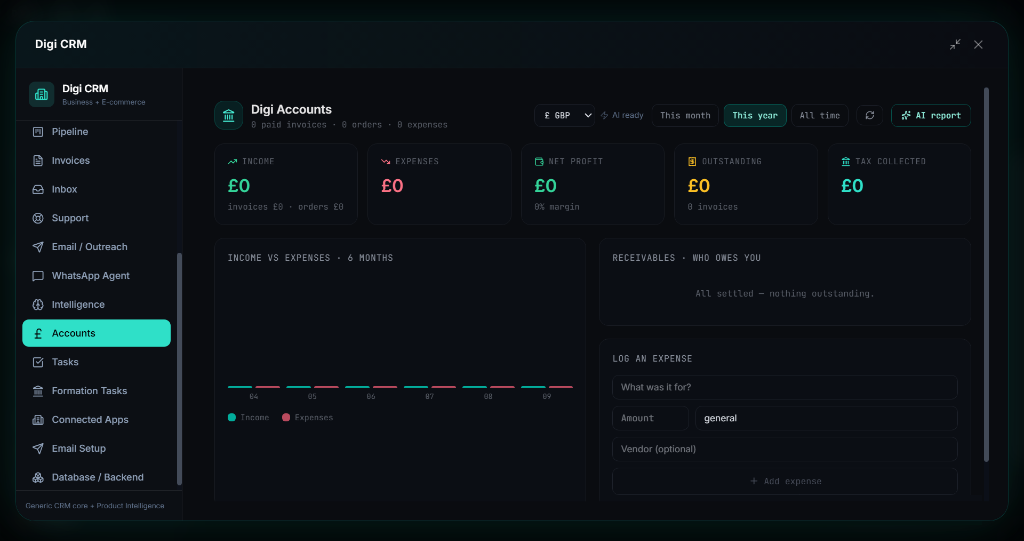Click the pound sign icon beside Accounts
This screenshot has width=1024, height=541.
(x=38, y=333)
